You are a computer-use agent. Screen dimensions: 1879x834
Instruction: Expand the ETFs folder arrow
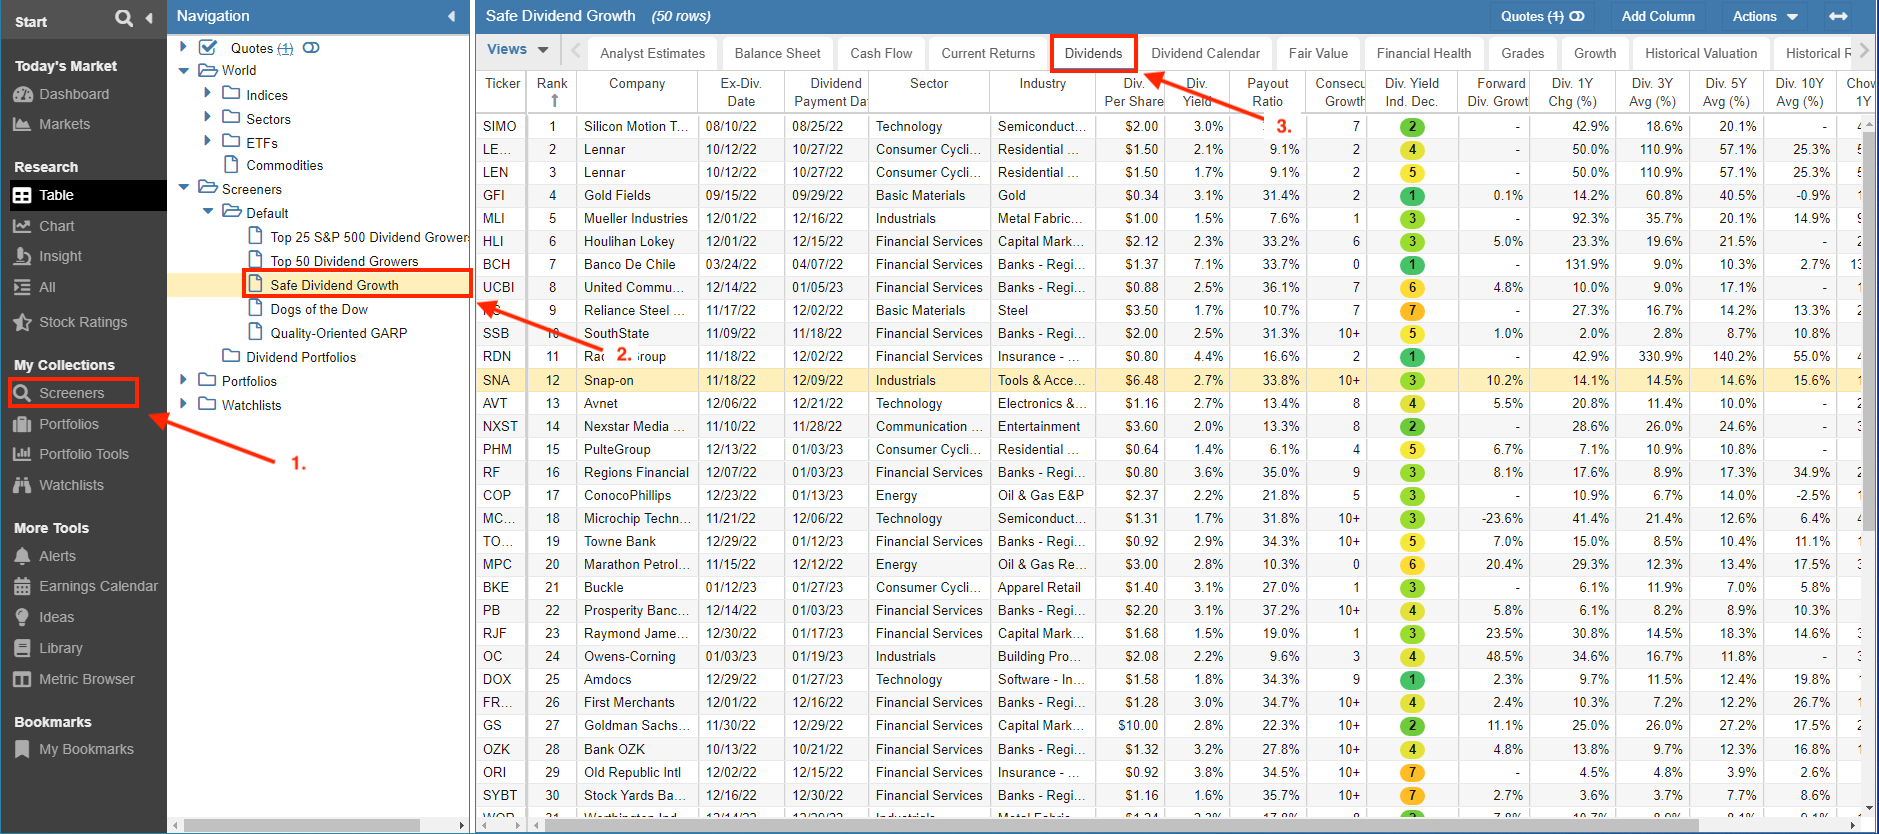[x=207, y=141]
